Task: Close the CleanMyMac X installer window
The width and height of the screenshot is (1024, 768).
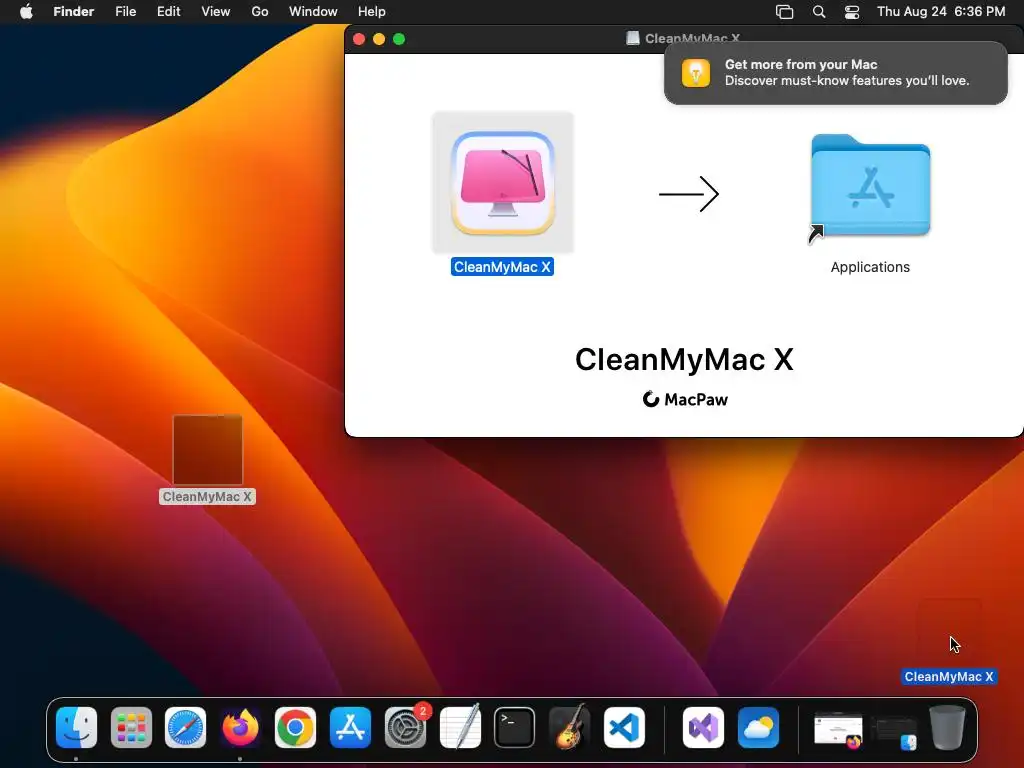Action: tap(359, 39)
